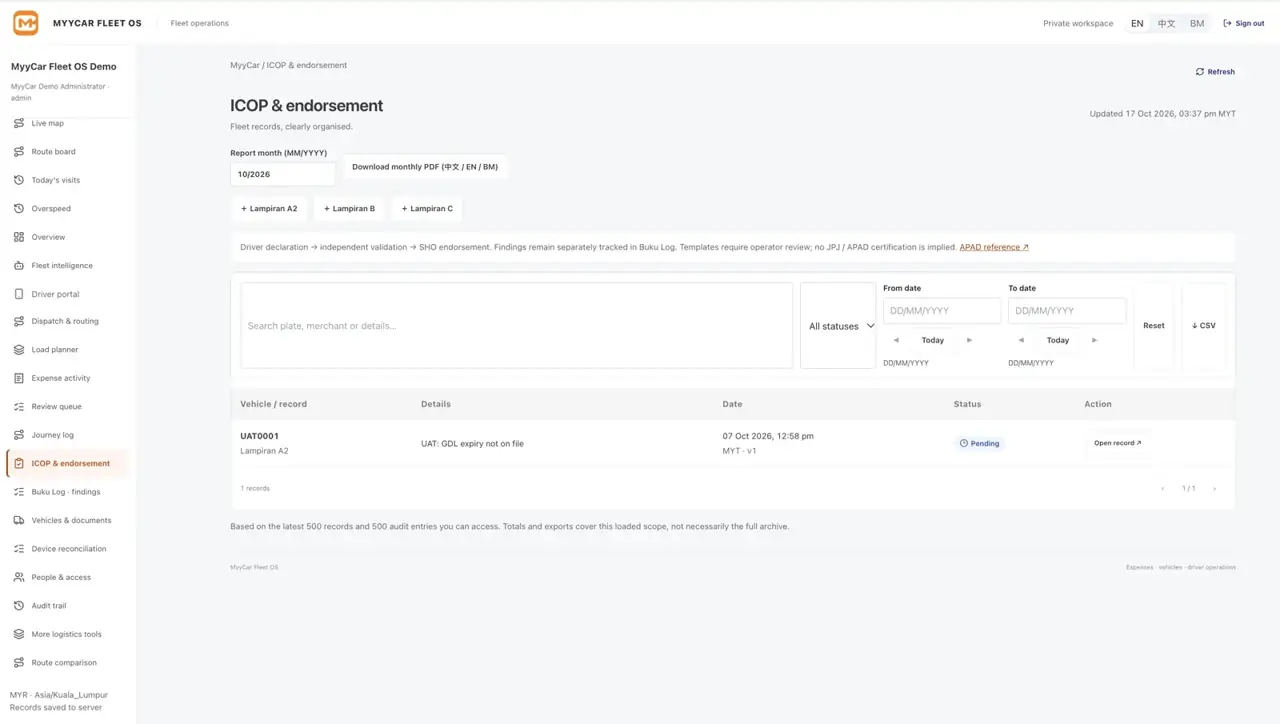Open record for UAT0001
Image resolution: width=1280 pixels, height=724 pixels.
pos(1117,443)
